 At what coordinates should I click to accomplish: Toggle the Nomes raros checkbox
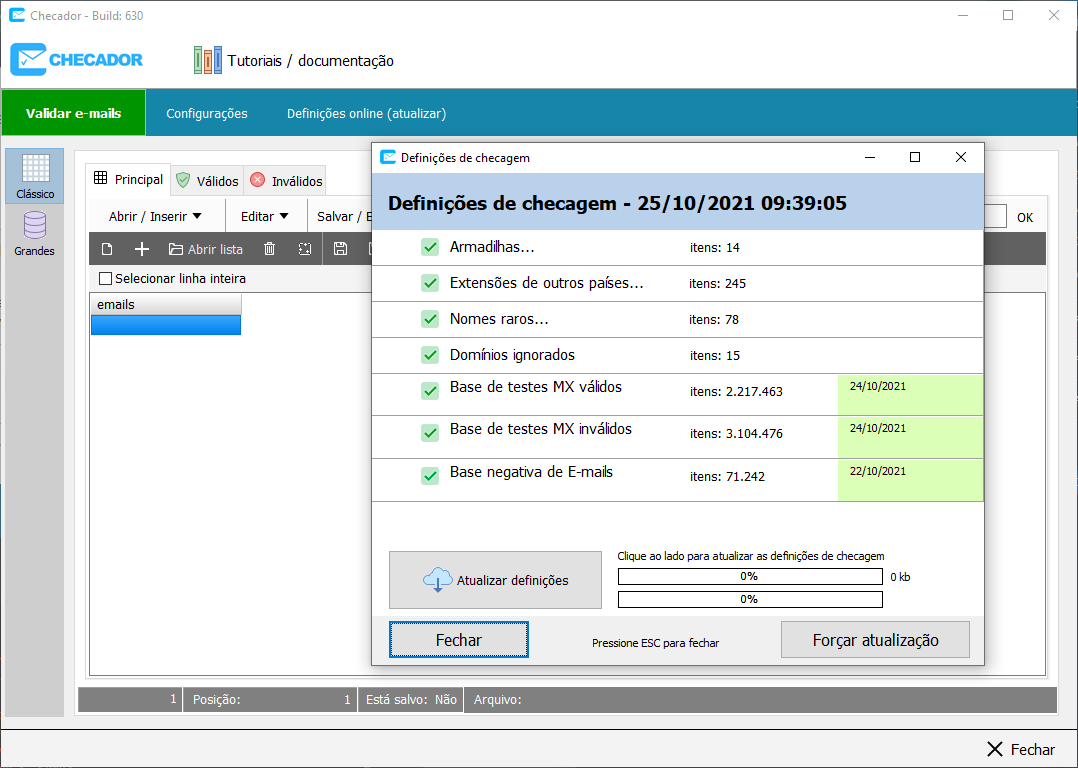pyautogui.click(x=430, y=319)
